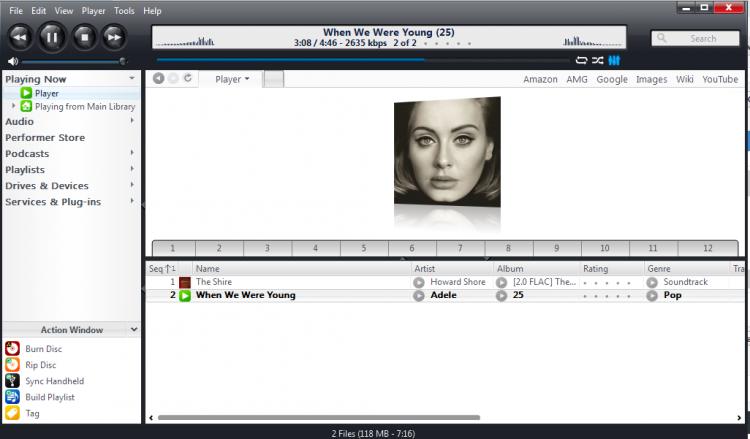Click the Adele album cover art

coord(447,152)
